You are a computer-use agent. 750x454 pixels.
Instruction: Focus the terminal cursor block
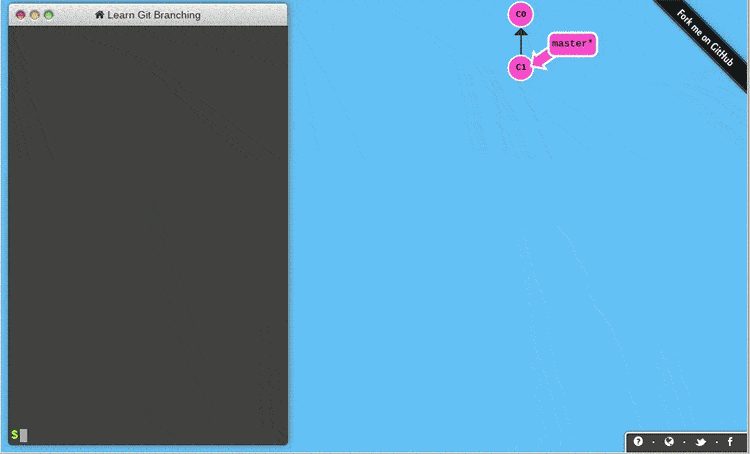pos(24,435)
